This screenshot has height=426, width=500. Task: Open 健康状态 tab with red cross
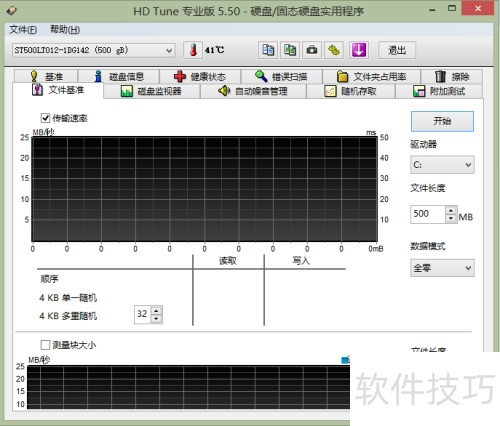[x=200, y=77]
